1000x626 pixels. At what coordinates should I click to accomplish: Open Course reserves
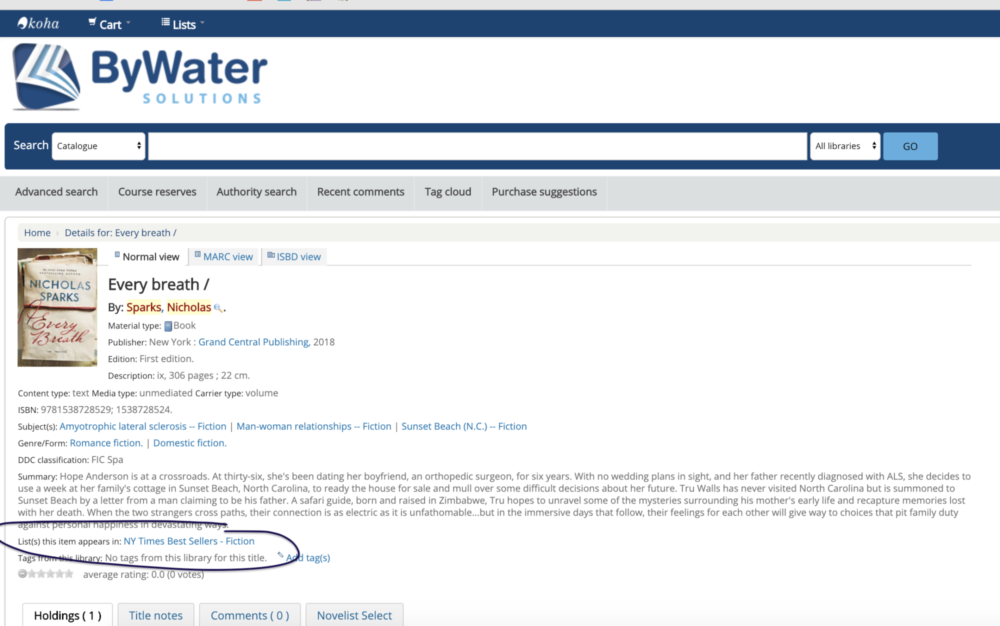pos(157,192)
